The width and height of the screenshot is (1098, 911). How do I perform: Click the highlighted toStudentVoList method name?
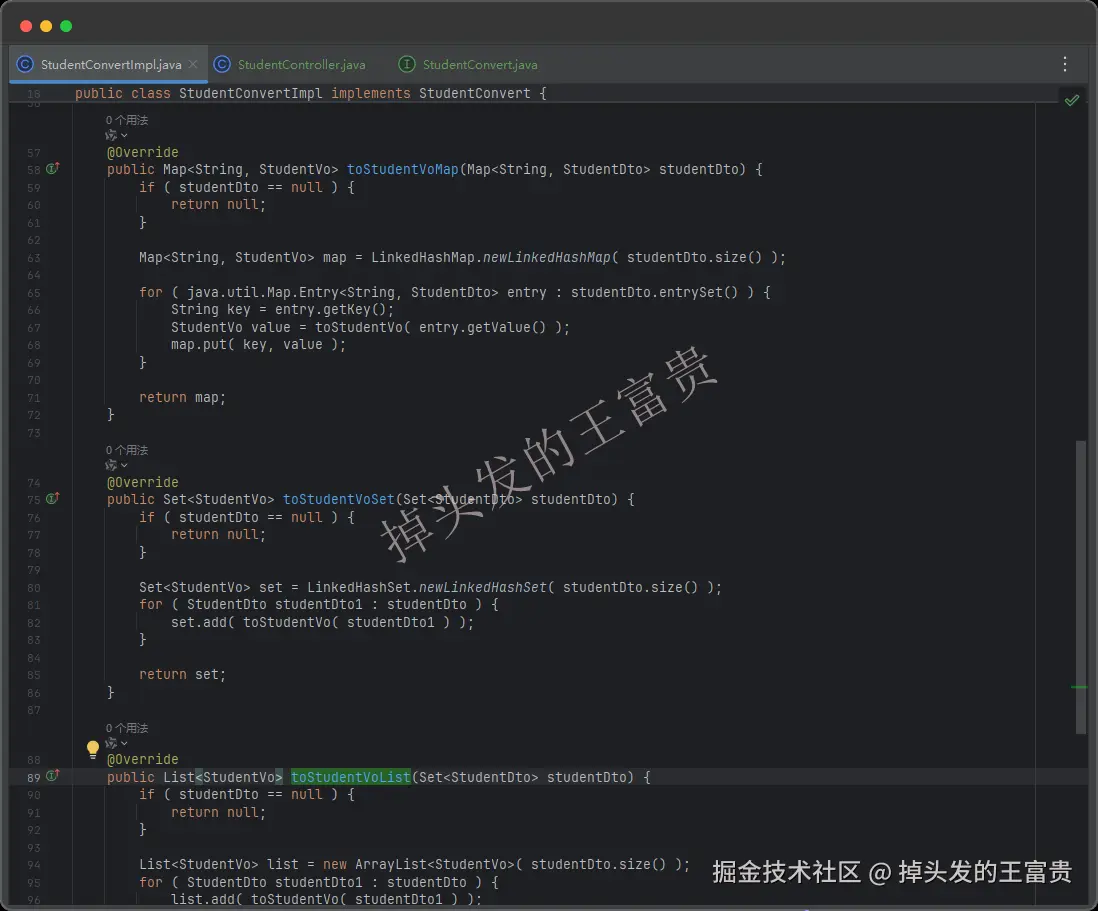[x=351, y=777]
